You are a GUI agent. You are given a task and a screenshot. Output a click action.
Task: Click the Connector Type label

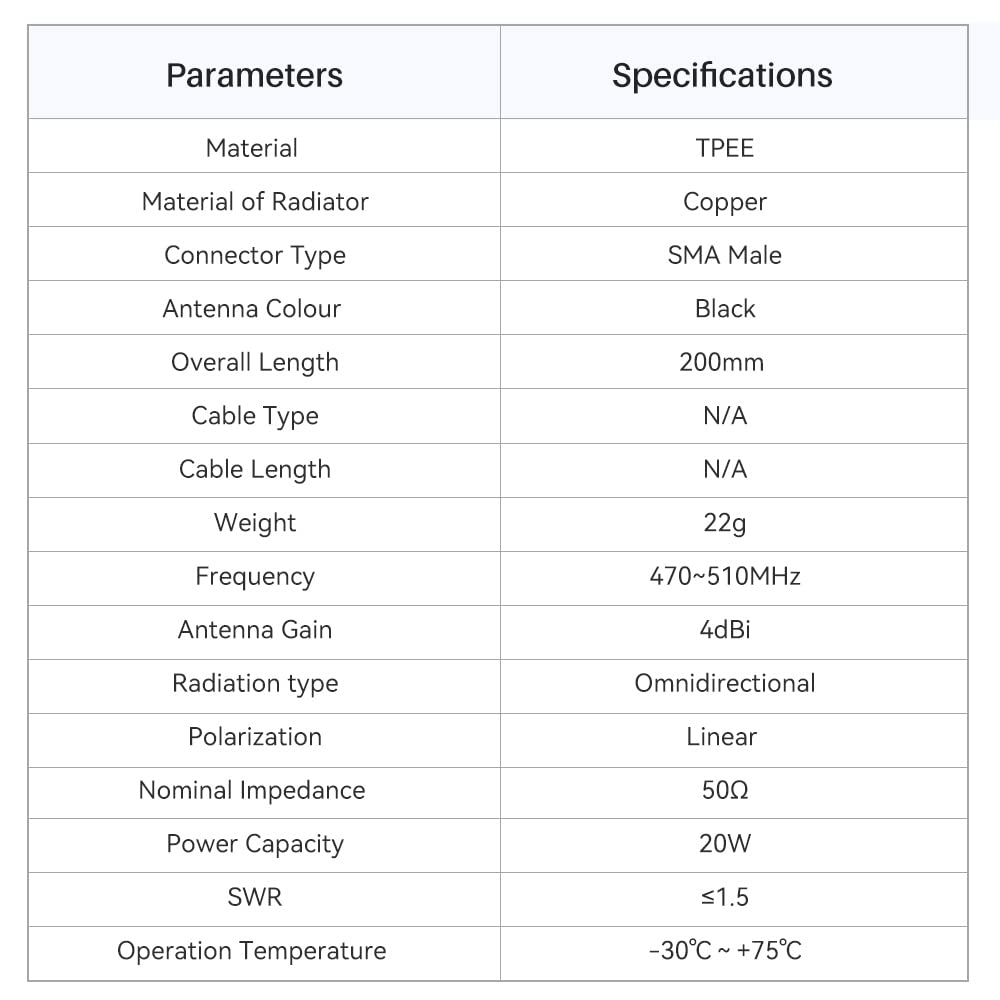click(255, 256)
